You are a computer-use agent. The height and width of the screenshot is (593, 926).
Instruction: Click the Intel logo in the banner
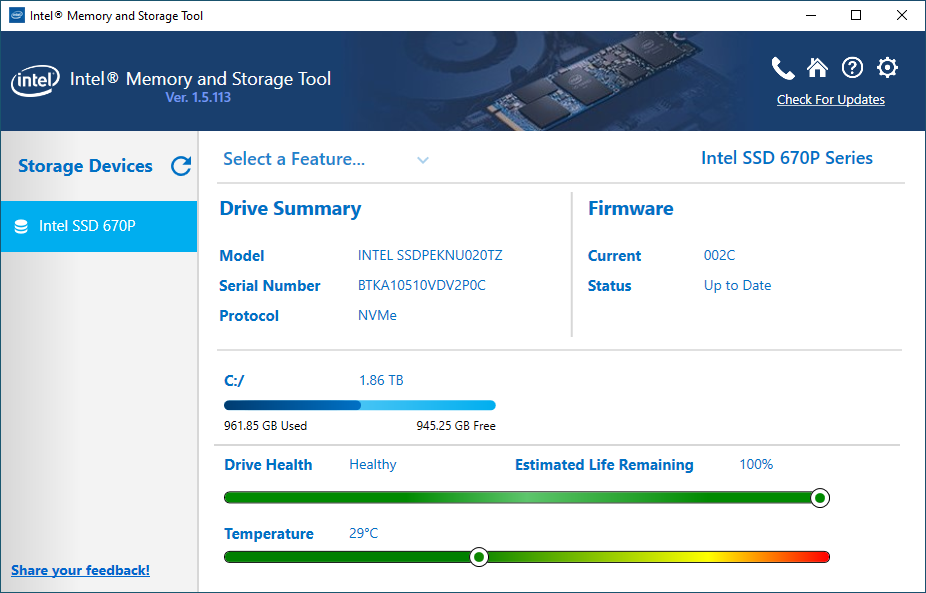[x=35, y=81]
